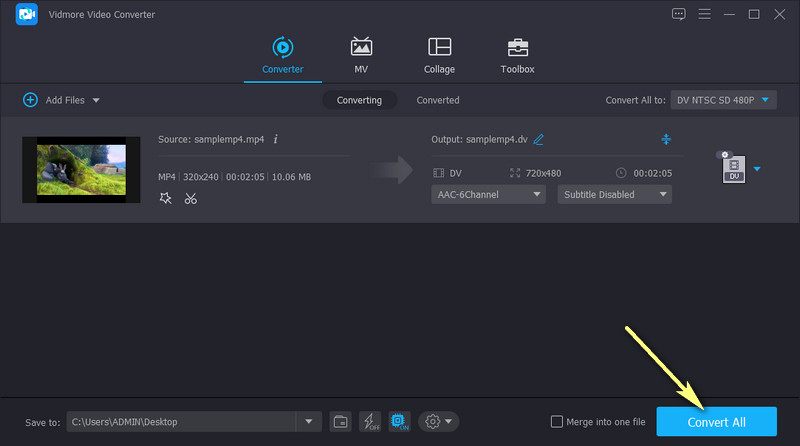Image resolution: width=800 pixels, height=446 pixels.
Task: Click the feedback chat icon in title bar
Action: (x=679, y=14)
